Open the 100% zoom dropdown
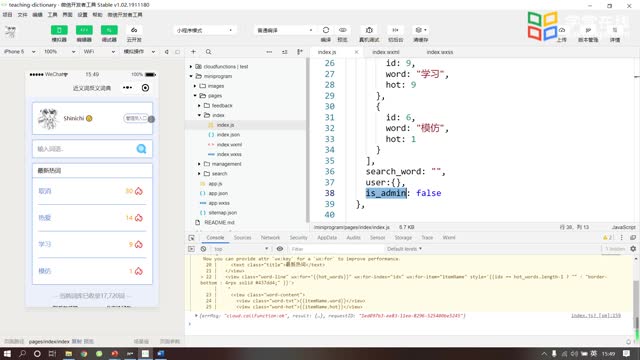 click(60, 52)
